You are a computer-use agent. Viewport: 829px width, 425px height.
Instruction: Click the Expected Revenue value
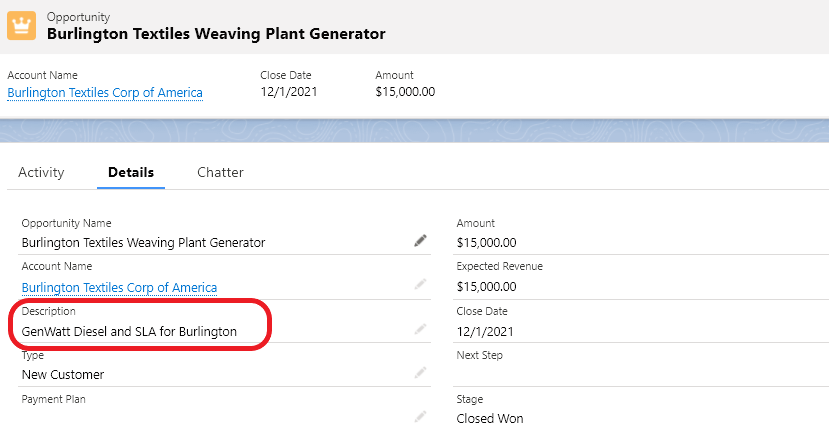point(486,286)
